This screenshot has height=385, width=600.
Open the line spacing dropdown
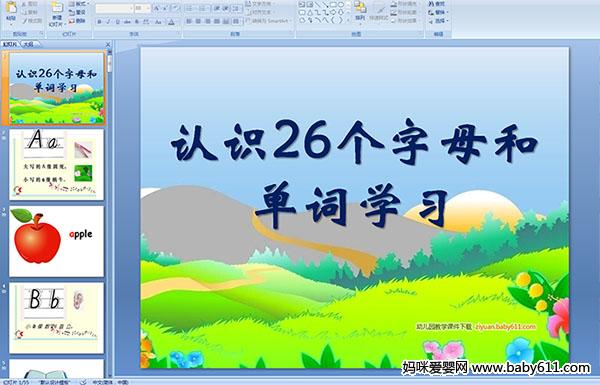237,8
